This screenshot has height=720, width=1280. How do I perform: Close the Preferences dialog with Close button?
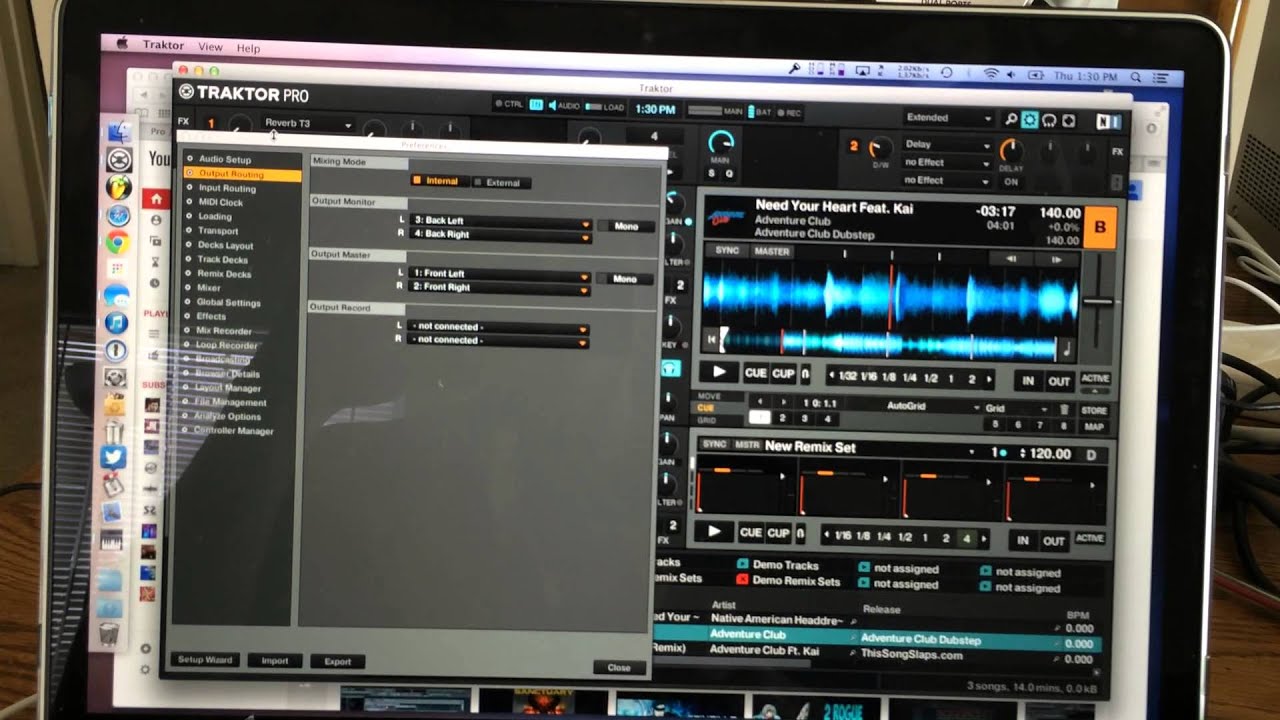[619, 668]
